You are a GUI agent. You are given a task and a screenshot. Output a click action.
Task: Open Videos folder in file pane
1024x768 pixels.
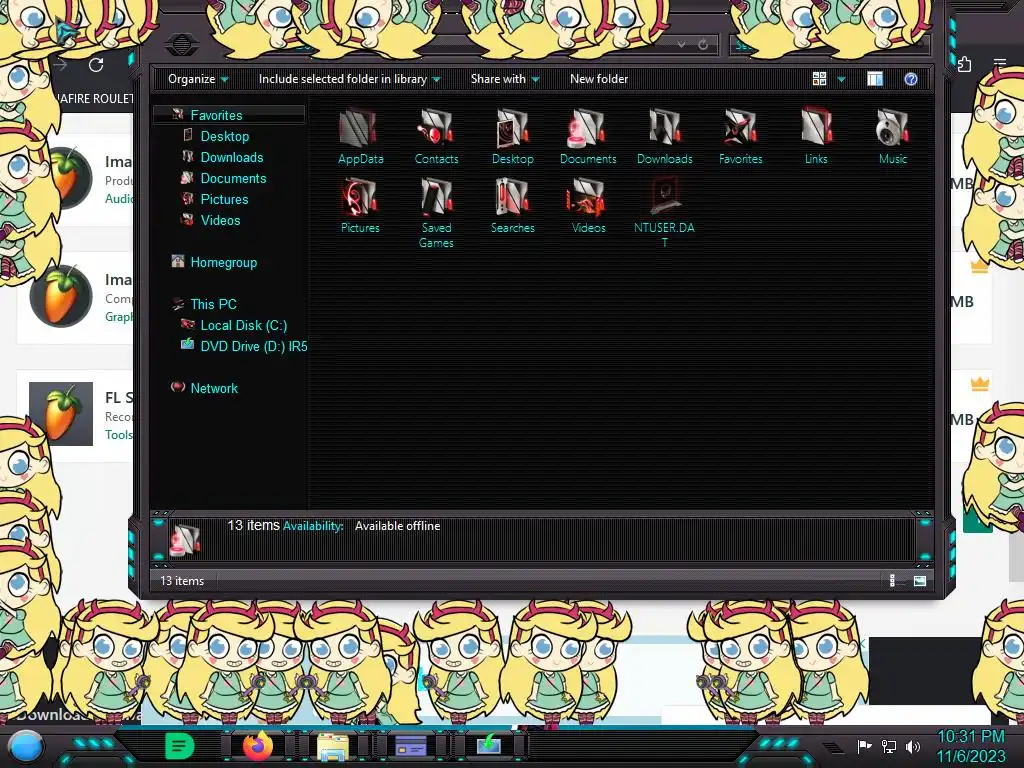(x=588, y=205)
